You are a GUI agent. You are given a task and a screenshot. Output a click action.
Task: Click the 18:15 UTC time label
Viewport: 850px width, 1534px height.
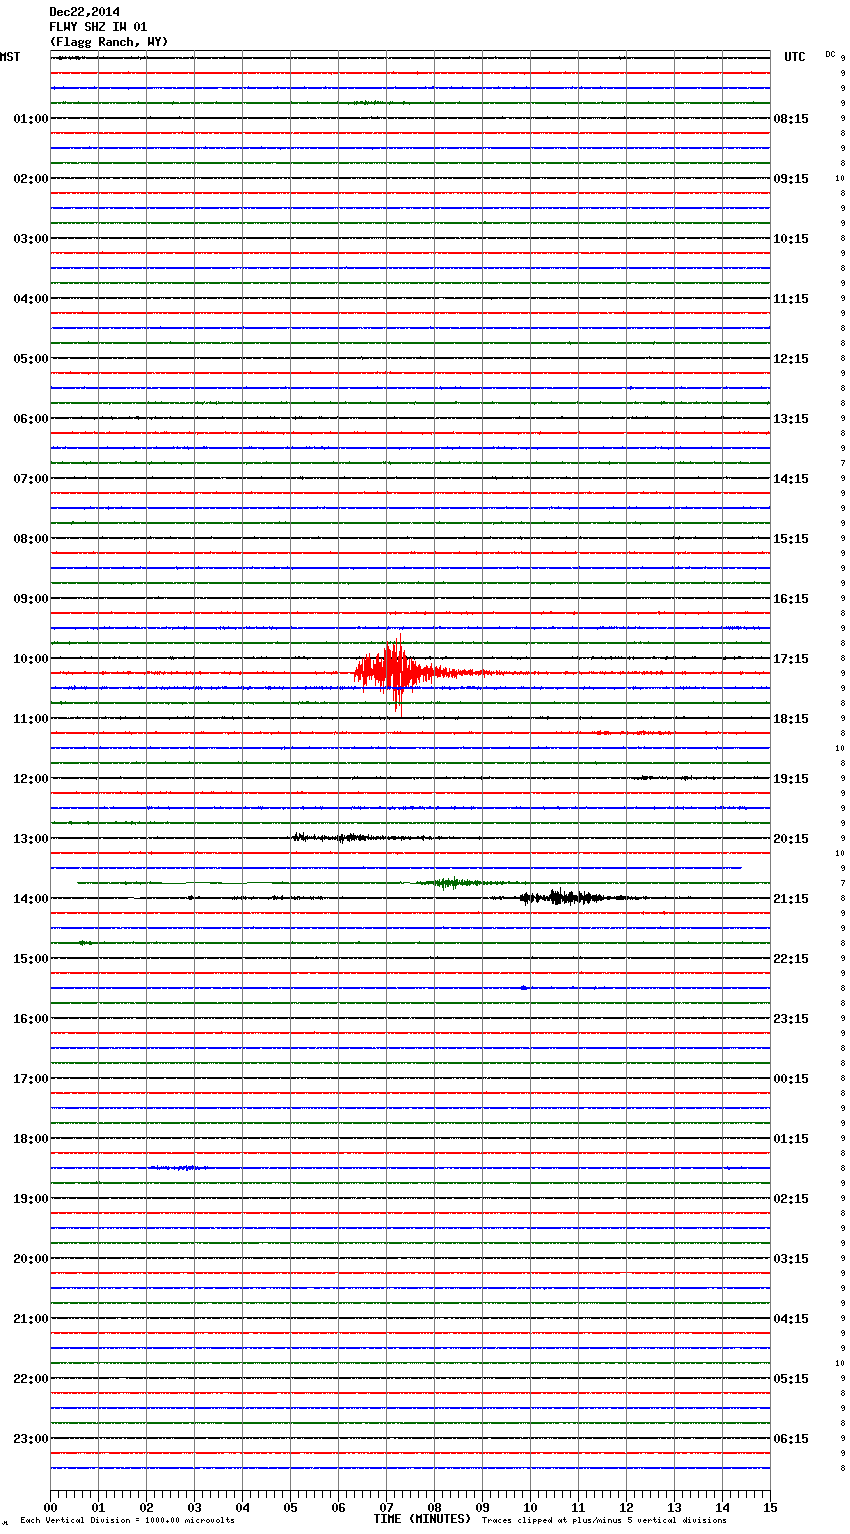791,719
